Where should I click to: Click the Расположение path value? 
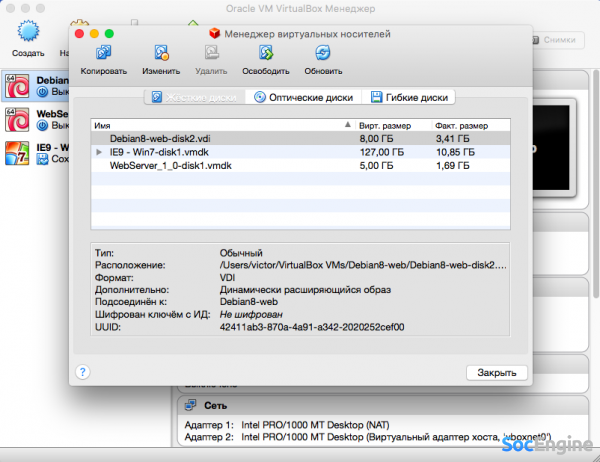tap(363, 265)
